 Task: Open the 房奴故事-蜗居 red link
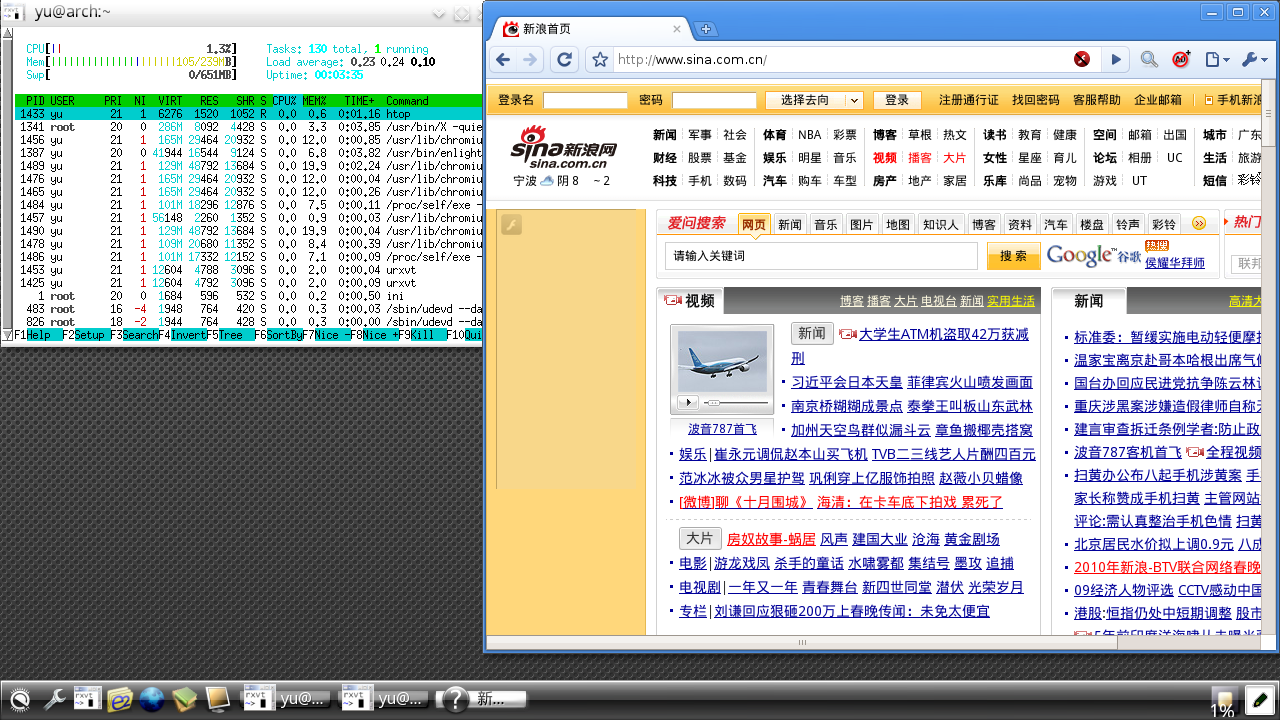pos(771,539)
